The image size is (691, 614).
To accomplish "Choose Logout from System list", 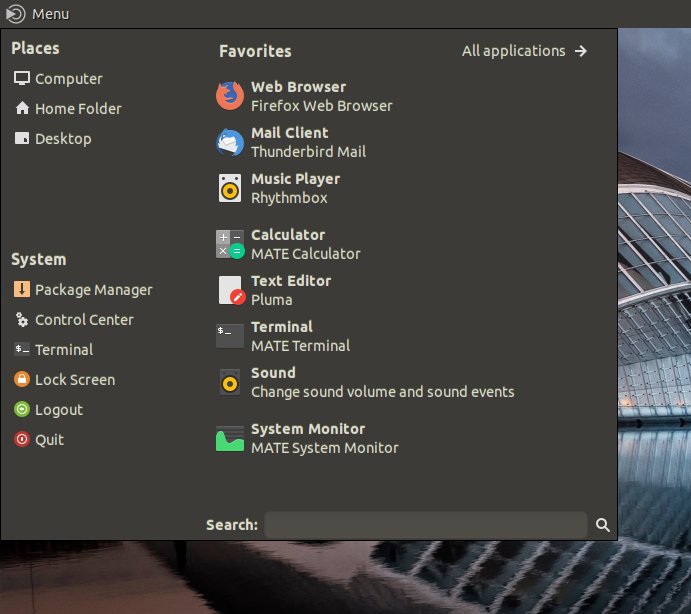I will [48, 409].
